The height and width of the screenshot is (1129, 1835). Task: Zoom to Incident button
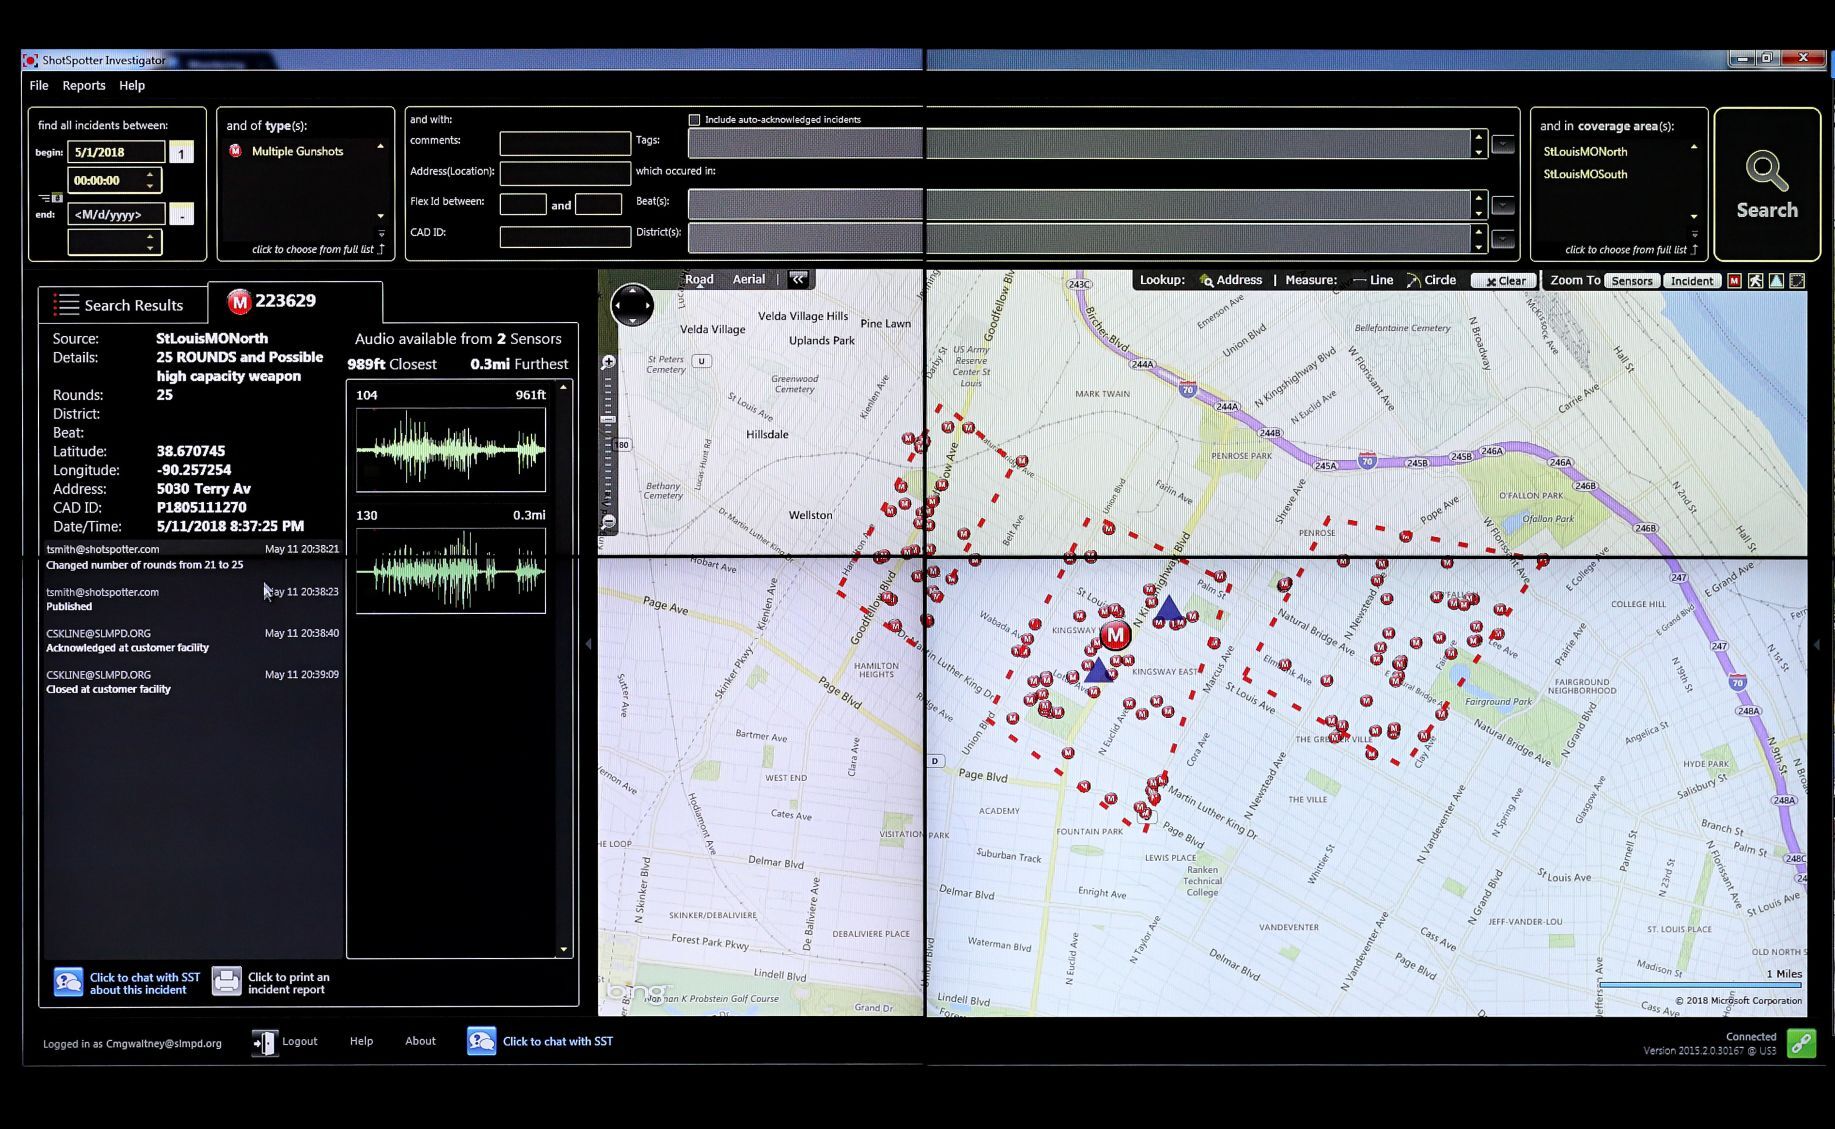pyautogui.click(x=1692, y=281)
